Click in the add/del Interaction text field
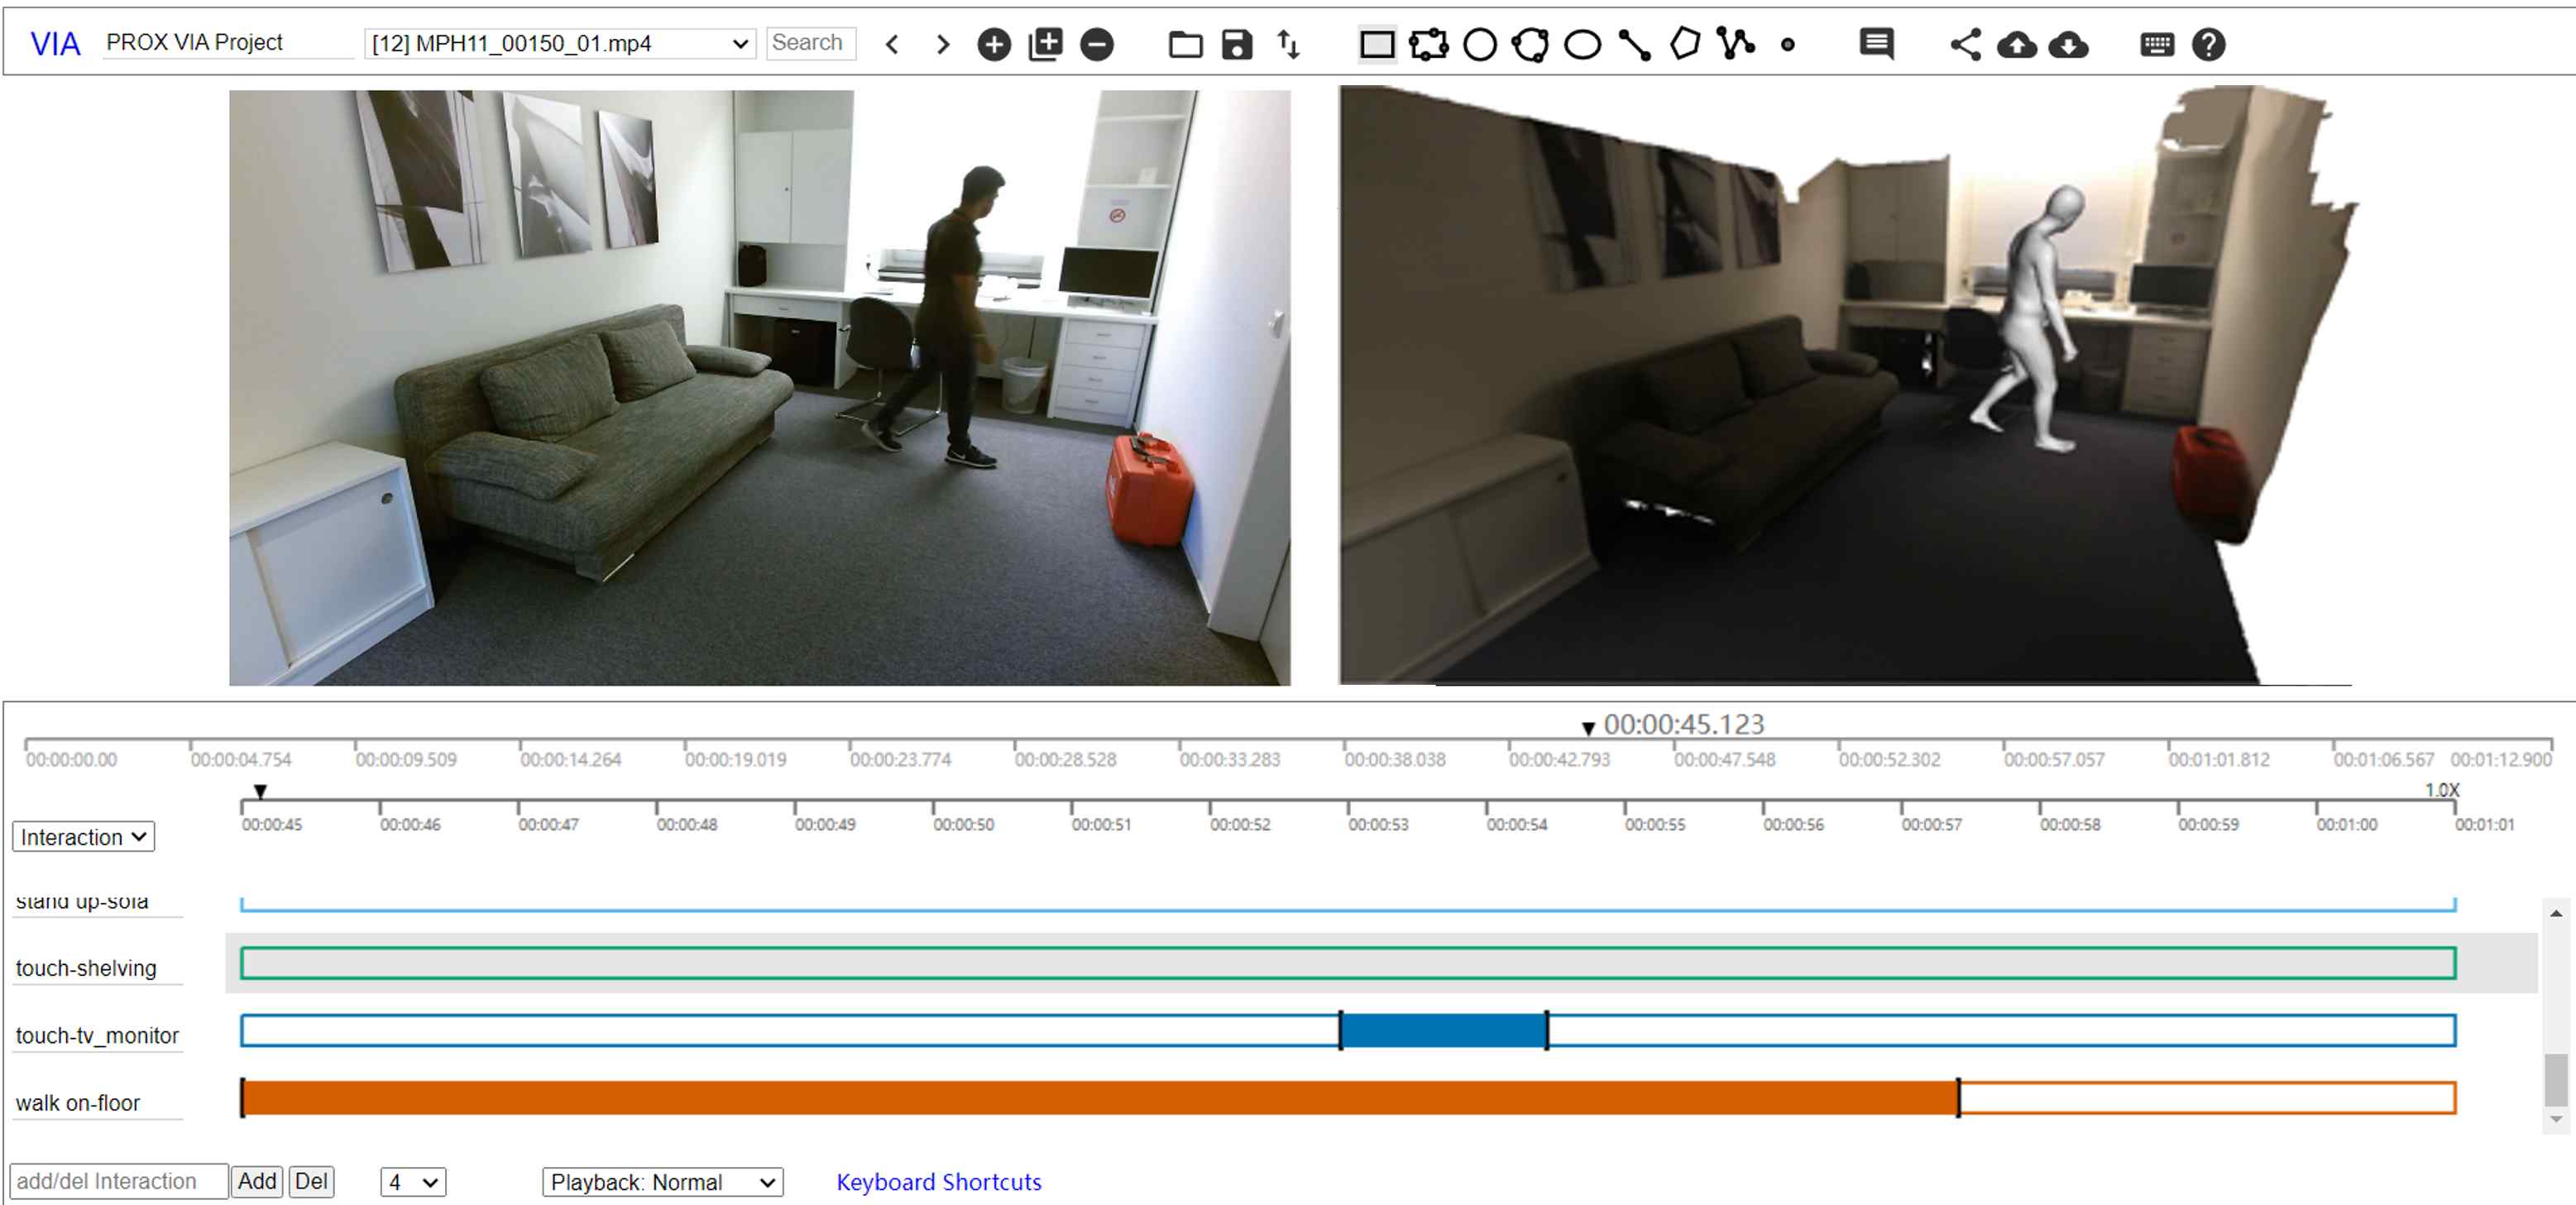The height and width of the screenshot is (1205, 2576). coord(118,1182)
